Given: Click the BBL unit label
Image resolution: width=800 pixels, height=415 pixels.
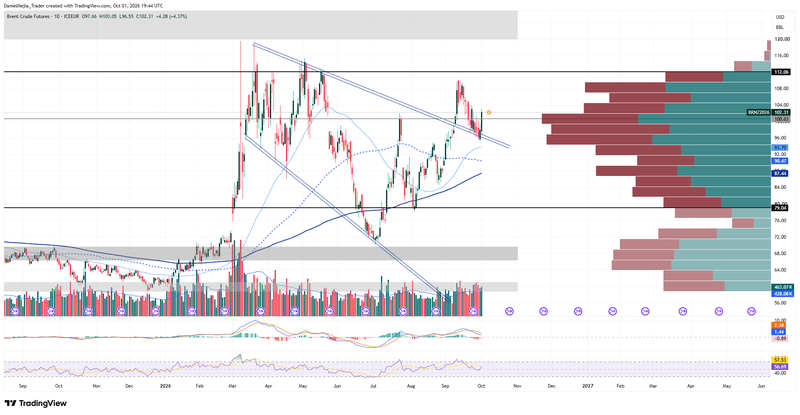Looking at the screenshot, I should (x=780, y=27).
